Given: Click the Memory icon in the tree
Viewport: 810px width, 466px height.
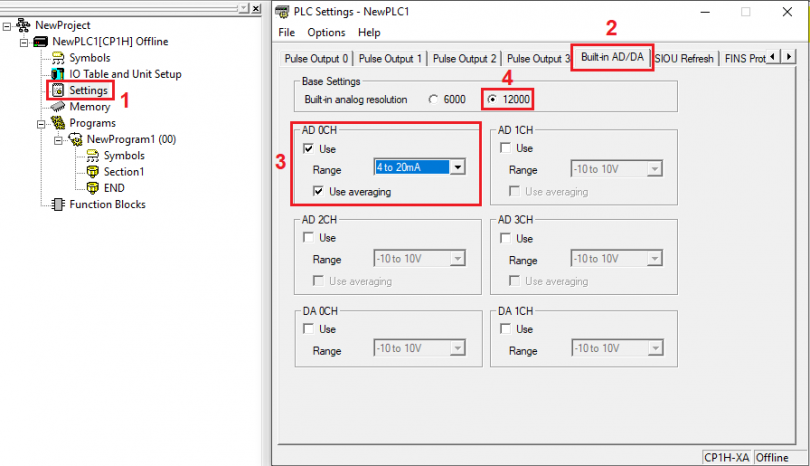Looking at the screenshot, I should tap(58, 107).
